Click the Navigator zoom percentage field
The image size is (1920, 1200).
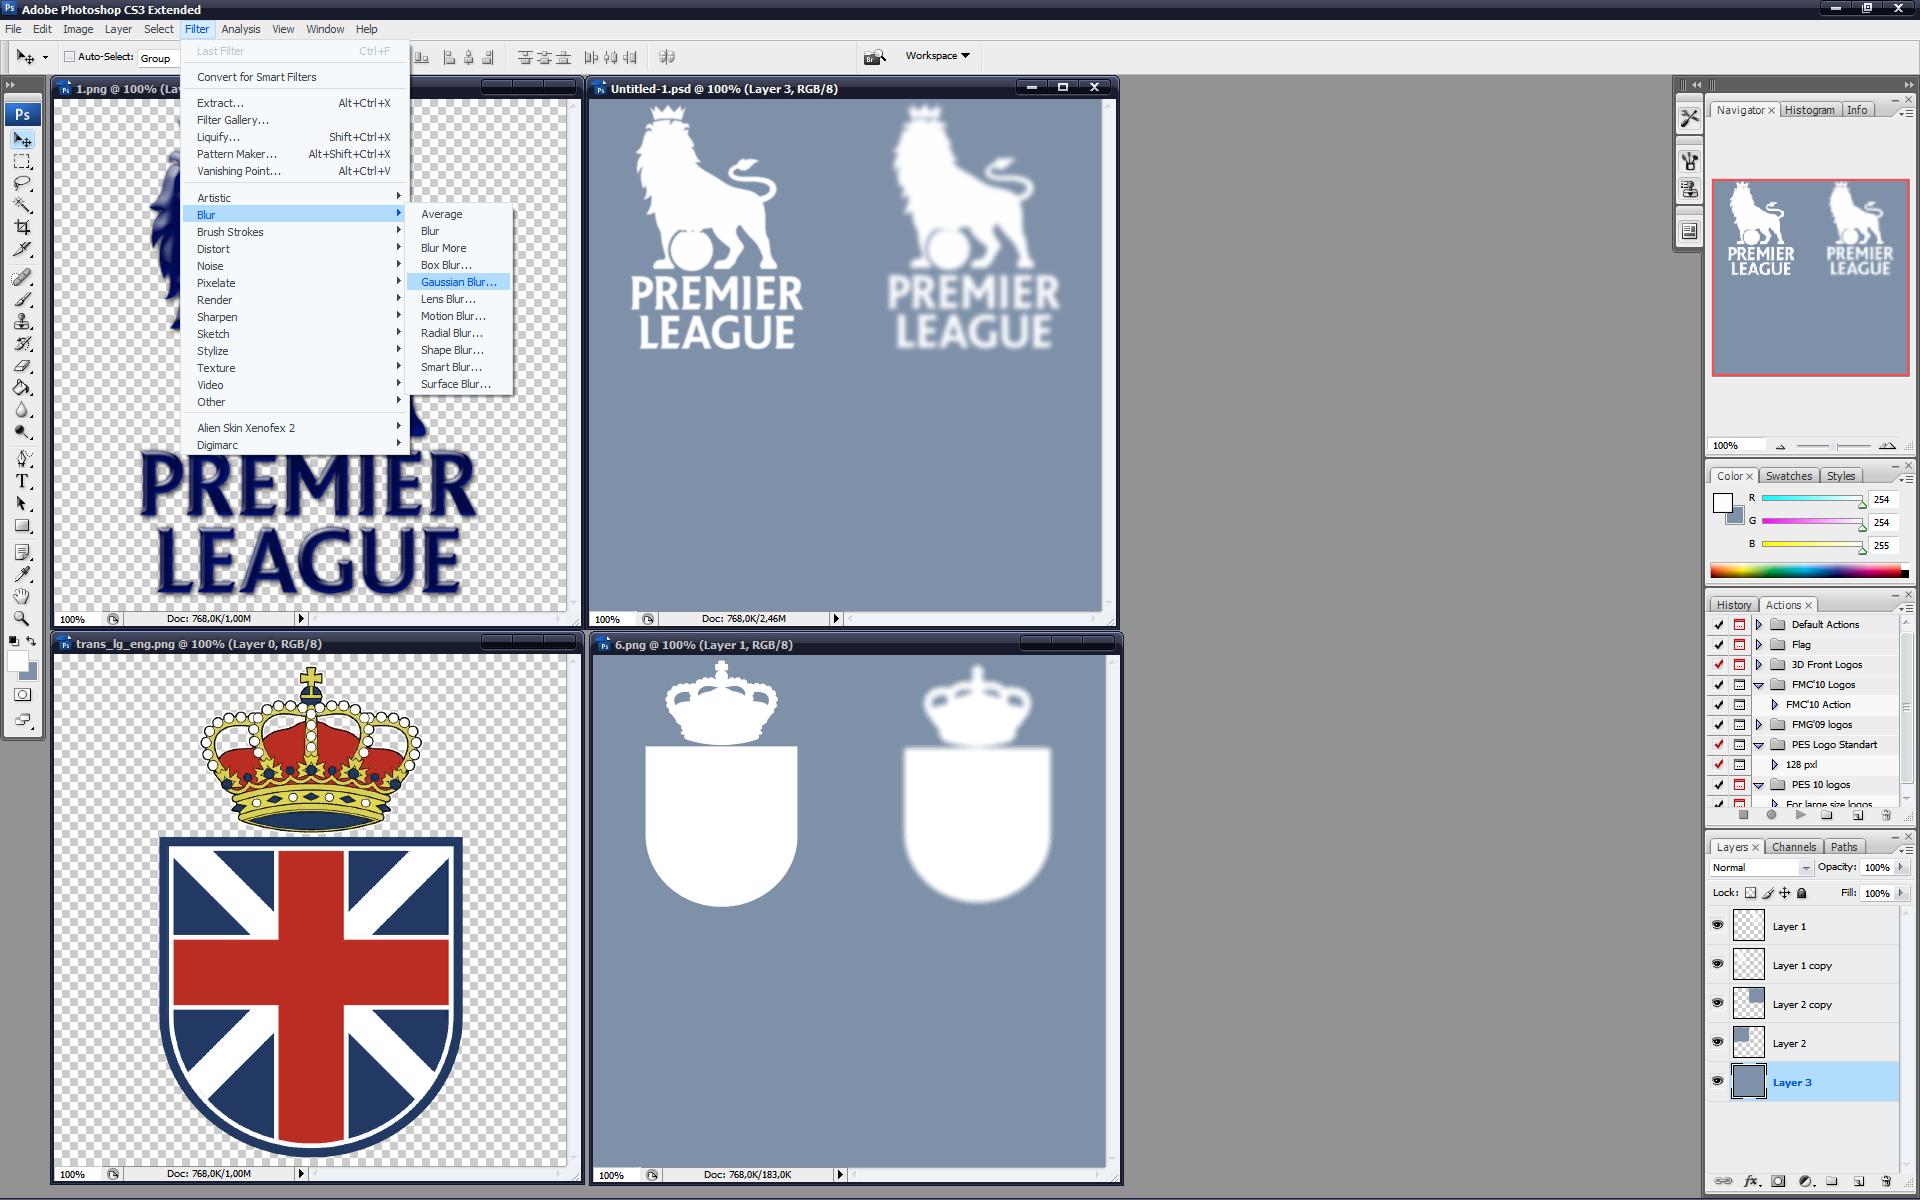point(1737,446)
